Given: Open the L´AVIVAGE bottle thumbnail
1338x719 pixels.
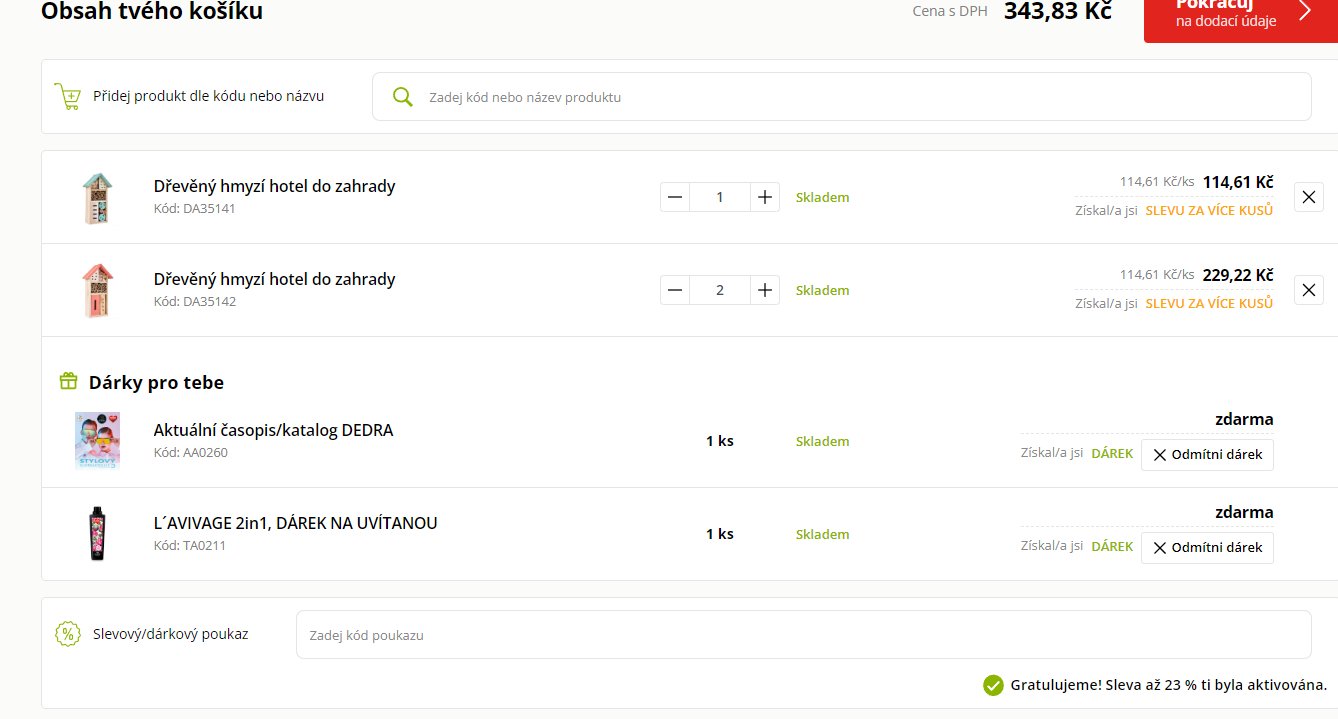Looking at the screenshot, I should [x=97, y=533].
